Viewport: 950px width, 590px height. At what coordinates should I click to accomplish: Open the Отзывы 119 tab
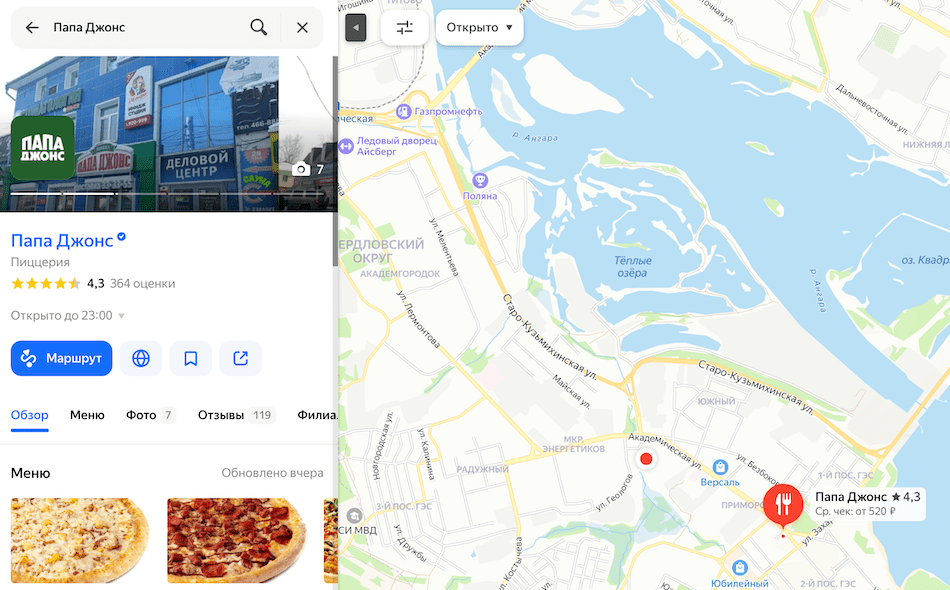pos(236,415)
